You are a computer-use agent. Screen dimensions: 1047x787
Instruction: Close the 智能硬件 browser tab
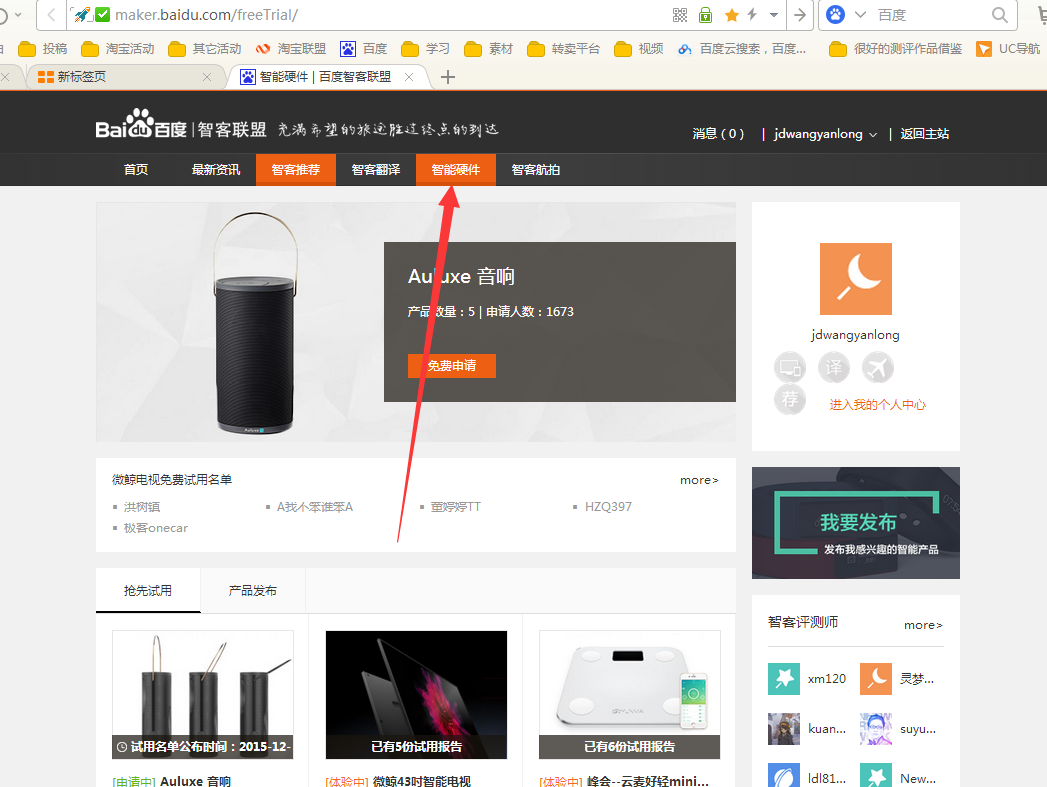(409, 77)
